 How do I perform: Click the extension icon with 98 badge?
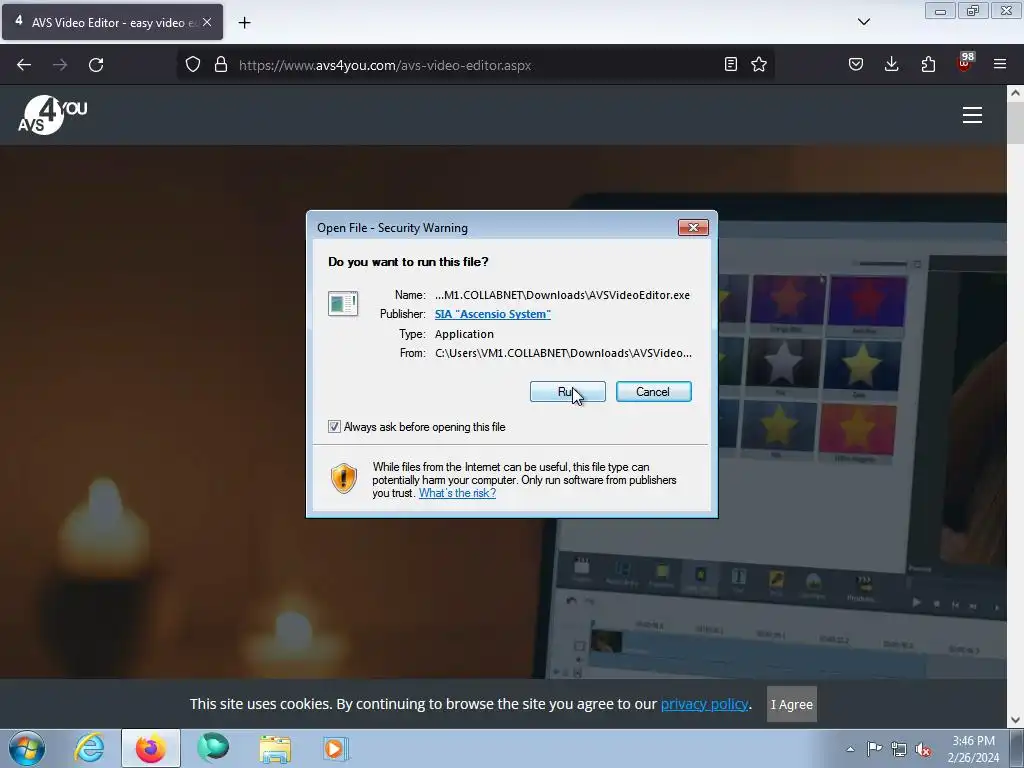(x=965, y=63)
